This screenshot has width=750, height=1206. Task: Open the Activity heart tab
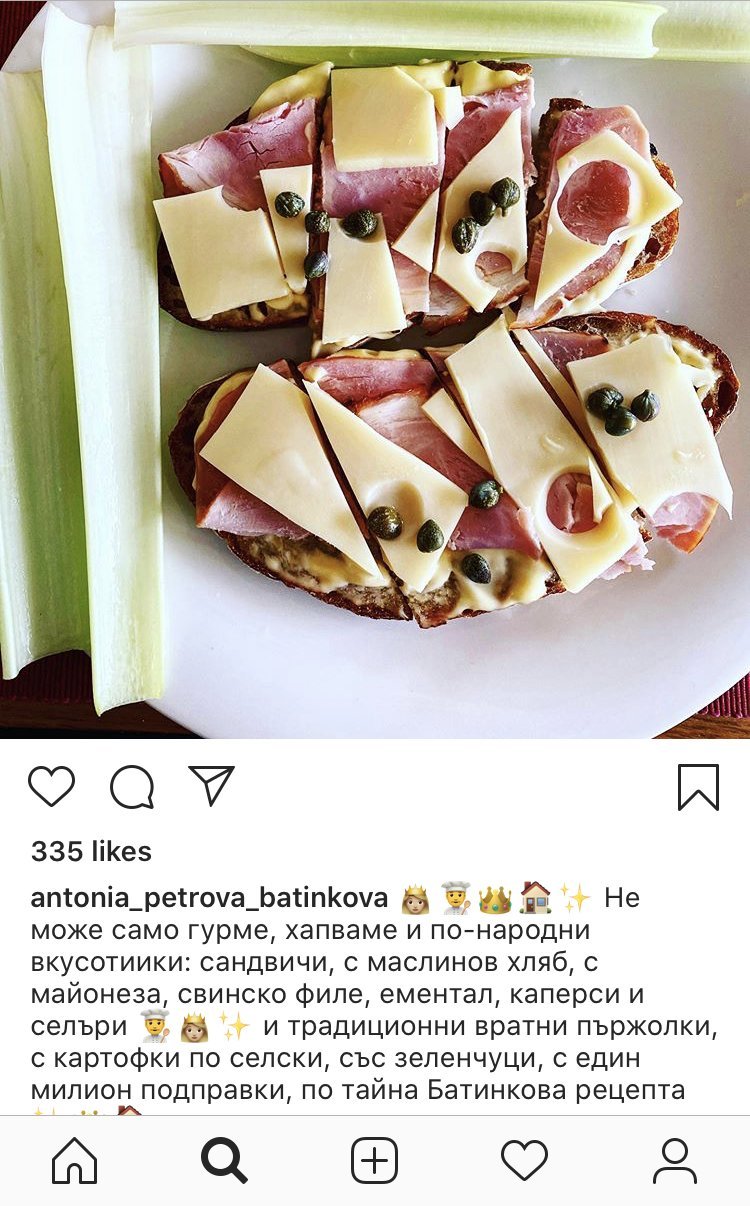pyautogui.click(x=525, y=1161)
